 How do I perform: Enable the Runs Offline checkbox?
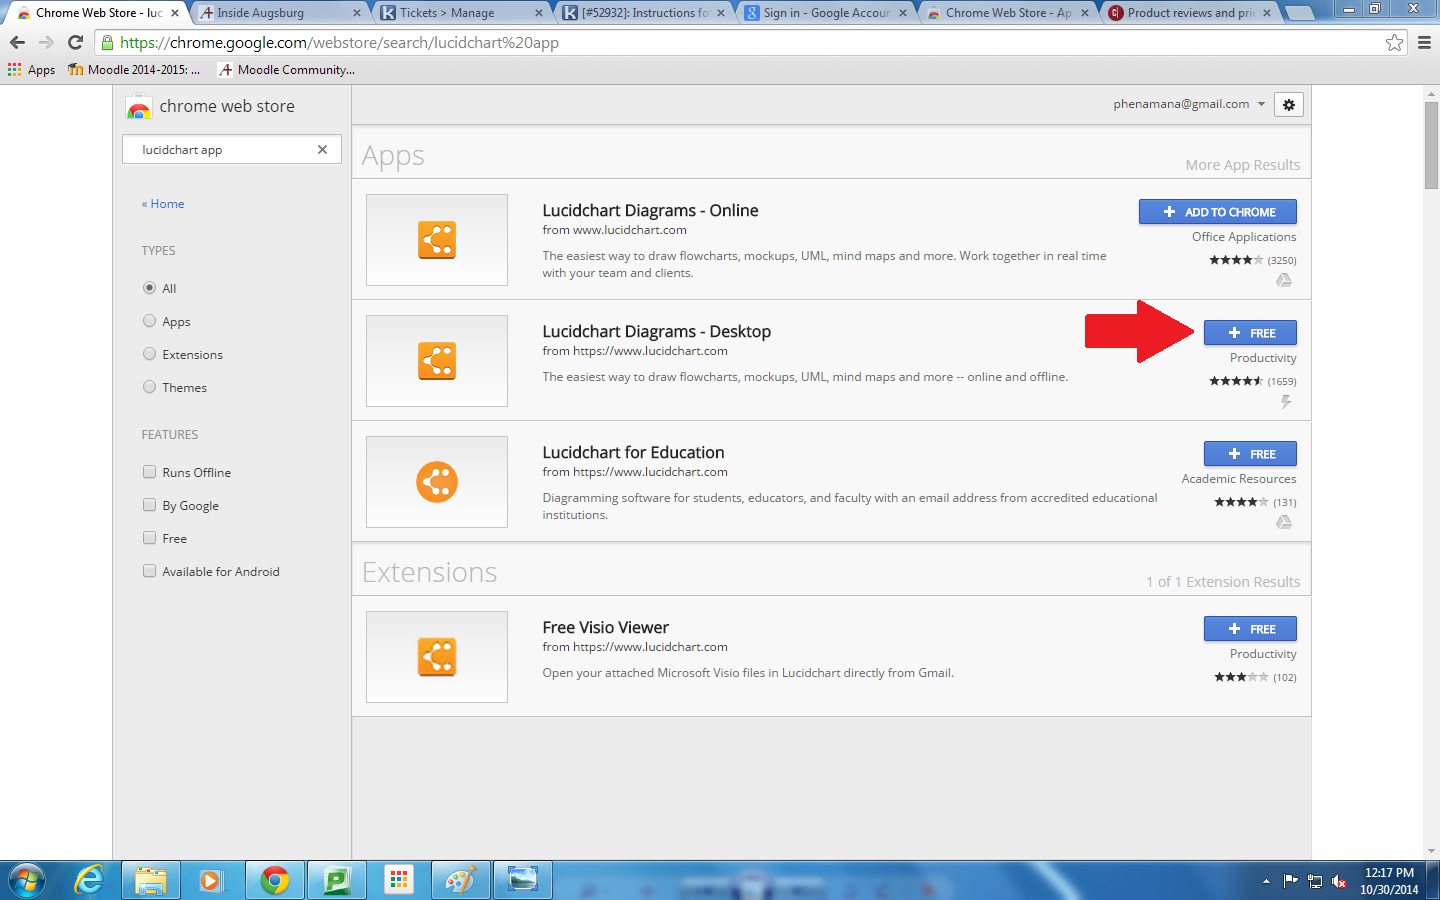(x=149, y=472)
